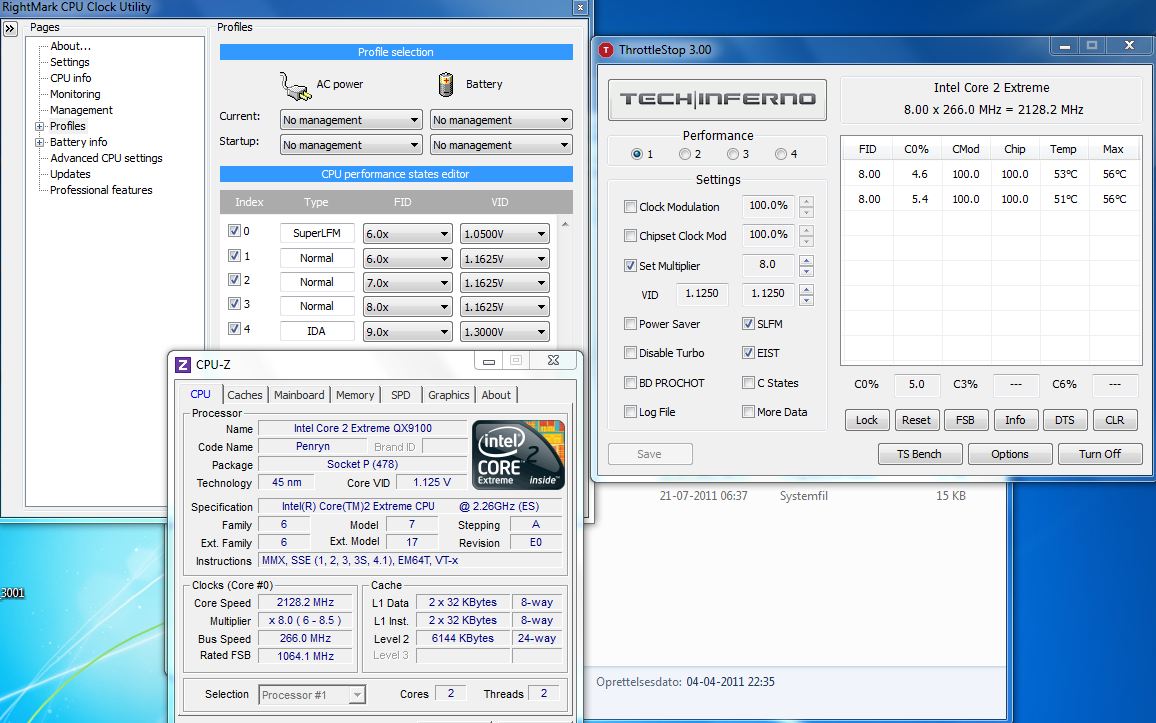
Task: Open the Memory tab in CPU-Z
Action: pos(355,395)
